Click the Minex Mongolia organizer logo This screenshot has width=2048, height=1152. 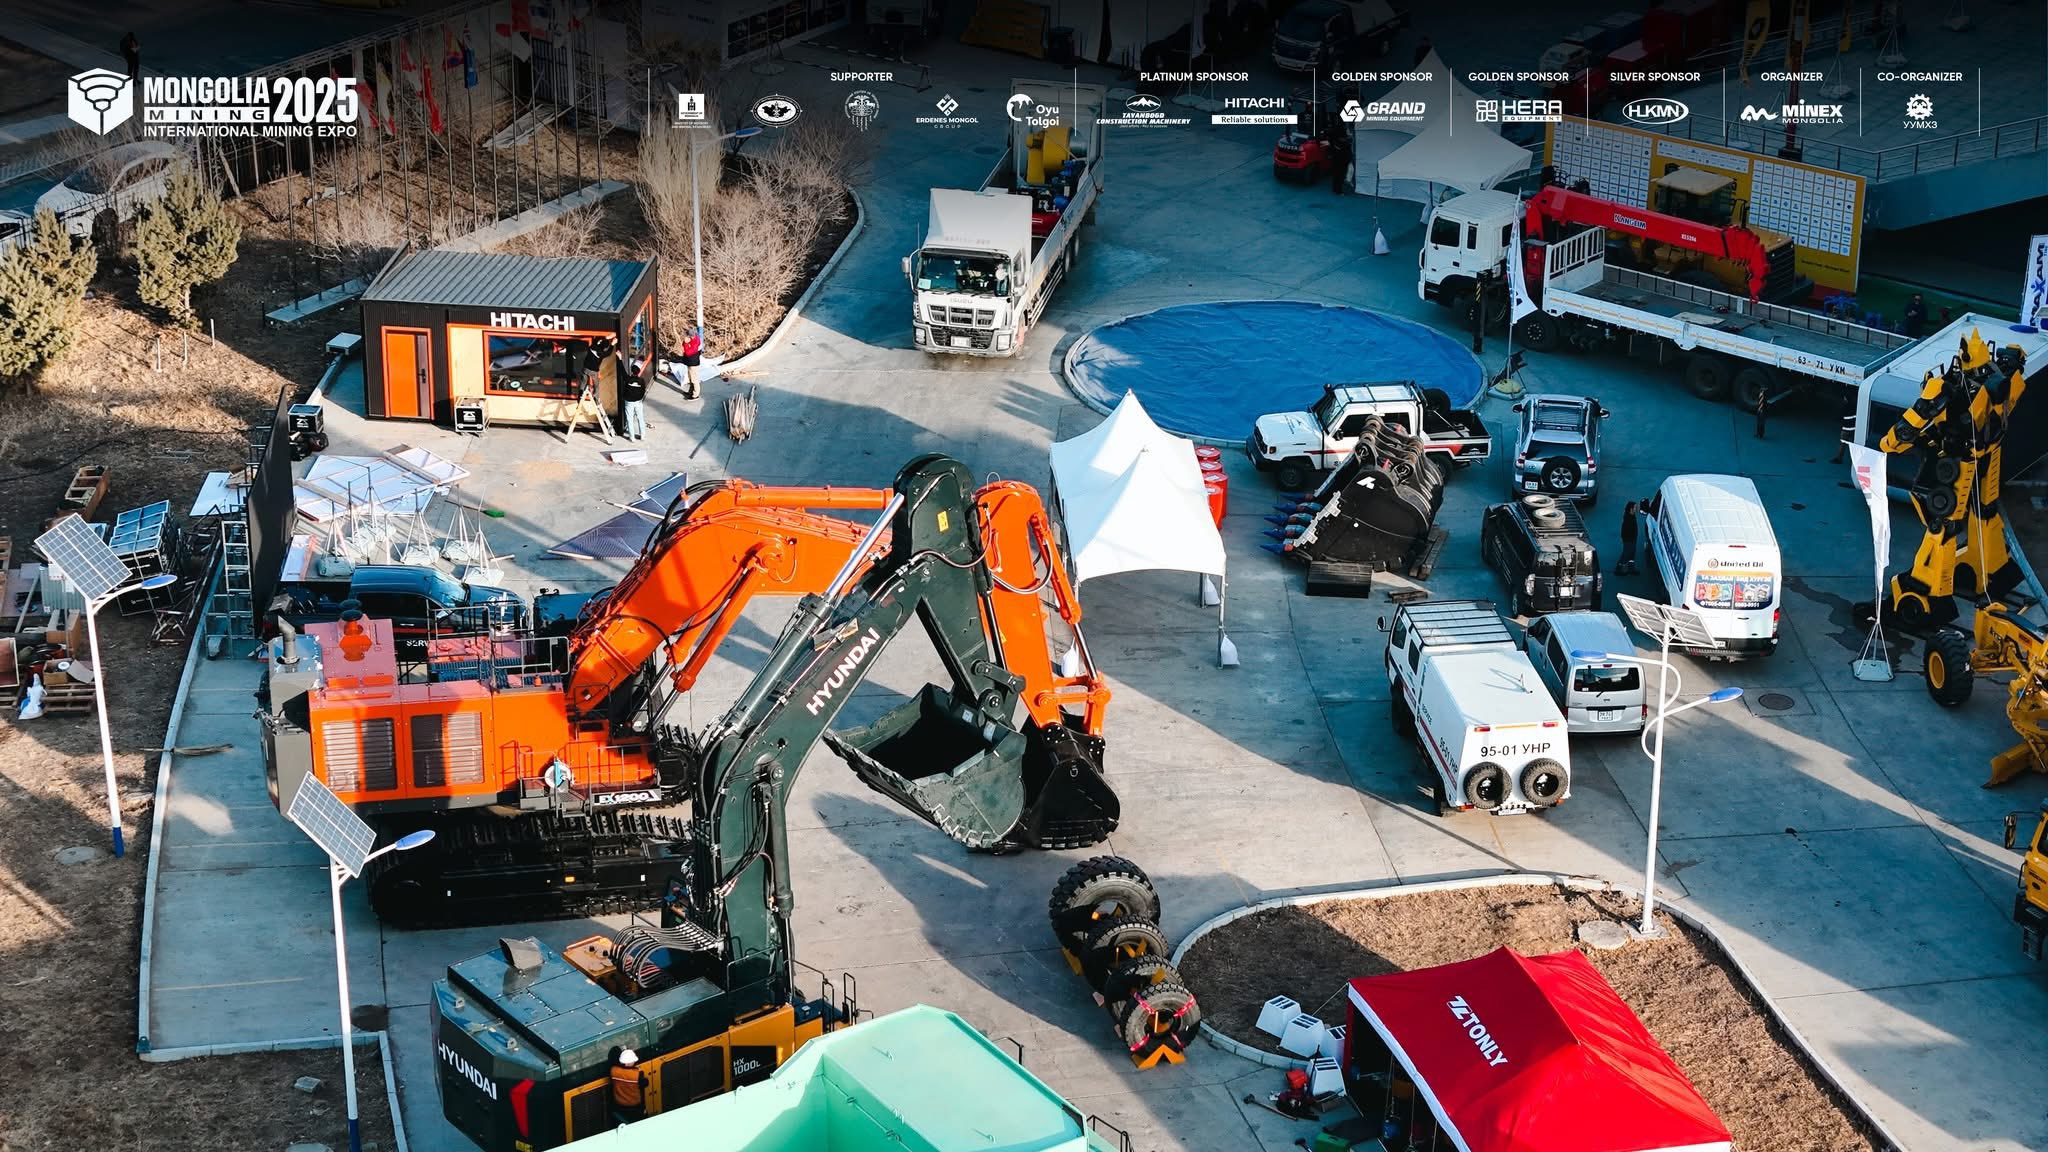tap(1791, 113)
